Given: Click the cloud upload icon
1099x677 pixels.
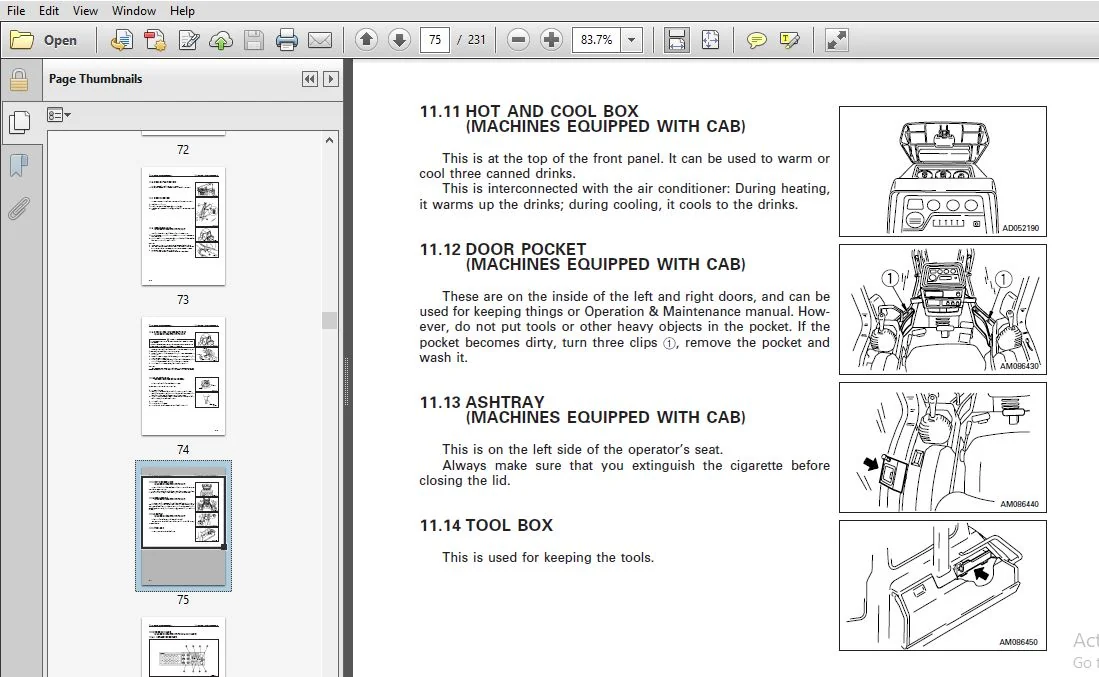Looking at the screenshot, I should point(221,40).
